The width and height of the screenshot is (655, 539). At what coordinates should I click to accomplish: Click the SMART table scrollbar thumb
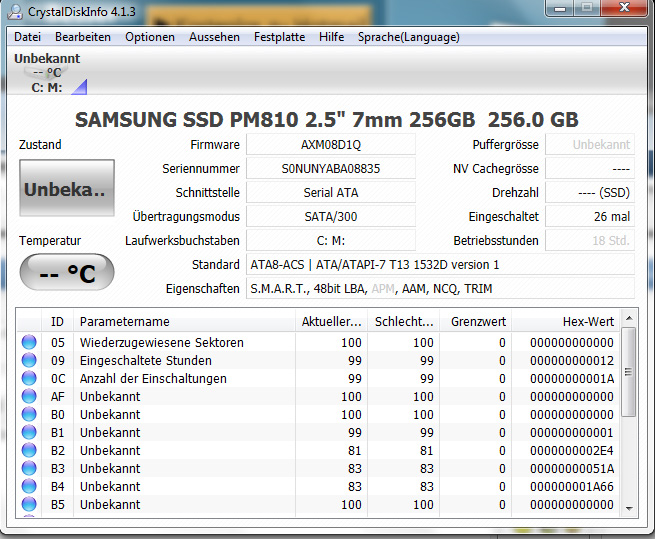coord(629,371)
